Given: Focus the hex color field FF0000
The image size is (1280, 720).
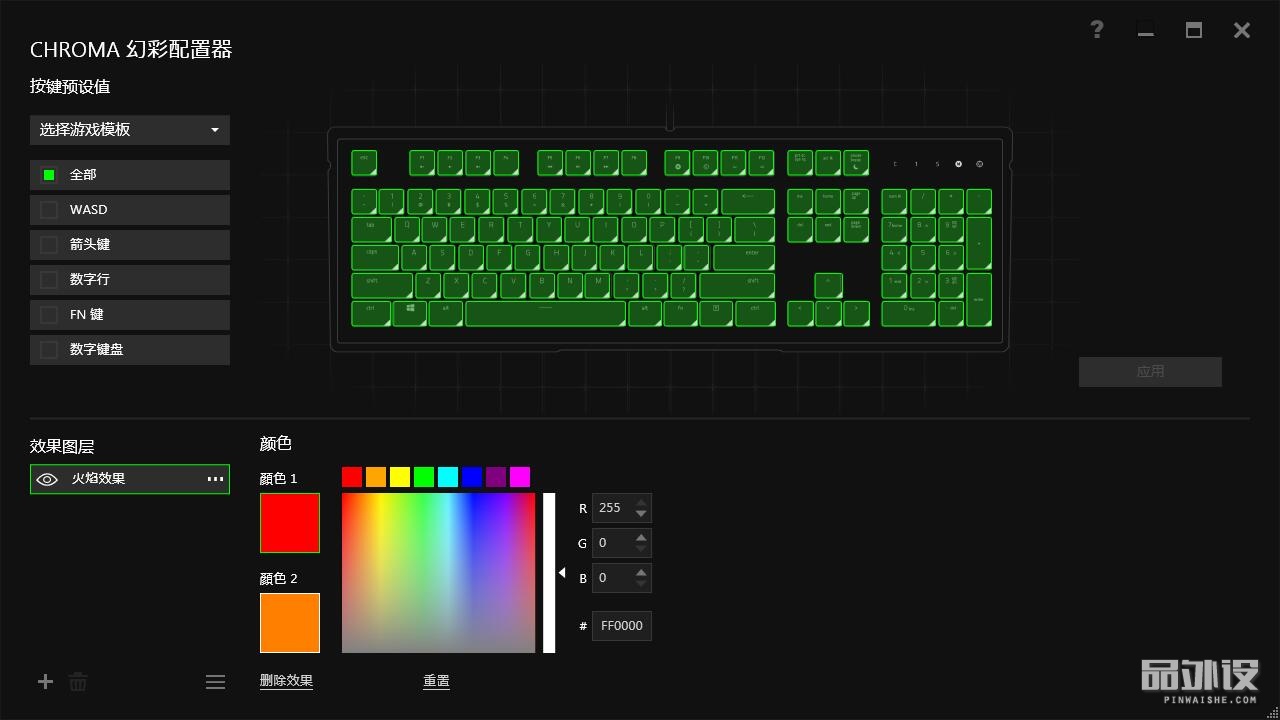Looking at the screenshot, I should 622,626.
